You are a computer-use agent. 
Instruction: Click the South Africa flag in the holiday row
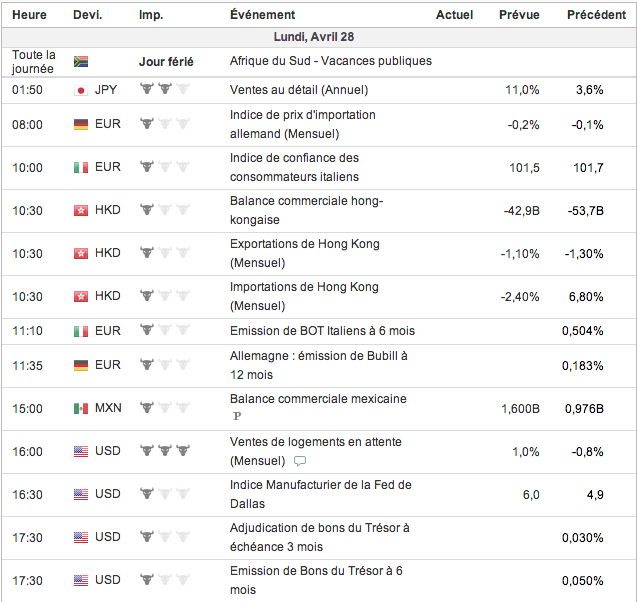(x=82, y=62)
